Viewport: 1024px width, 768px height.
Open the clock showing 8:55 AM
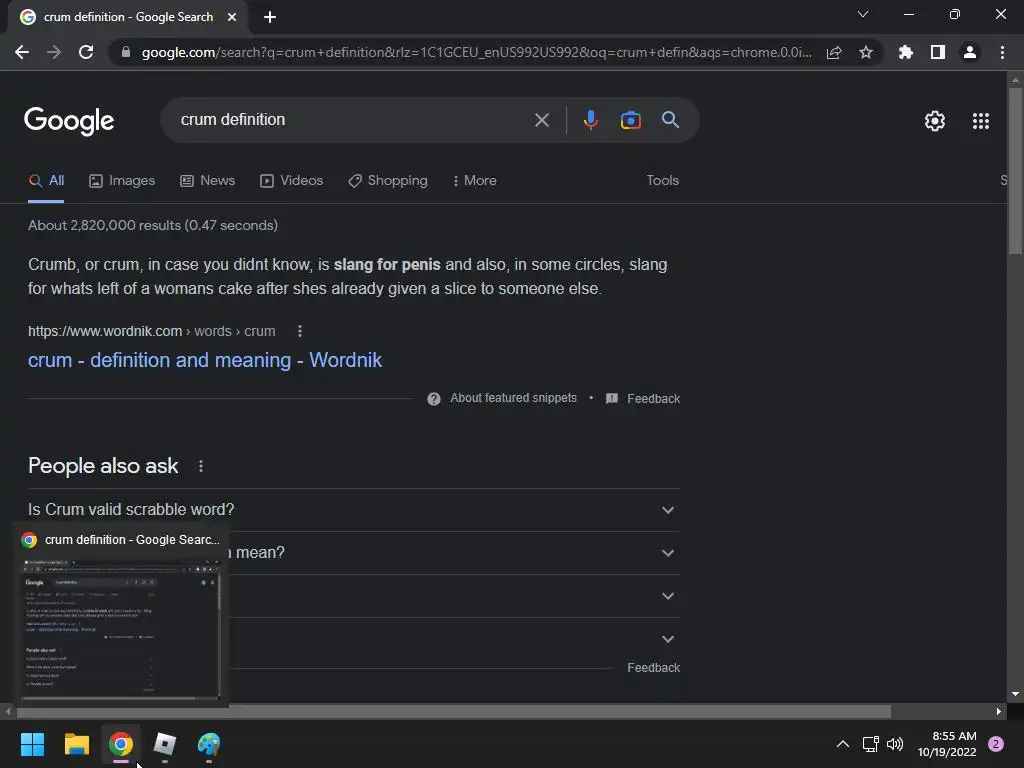point(947,744)
